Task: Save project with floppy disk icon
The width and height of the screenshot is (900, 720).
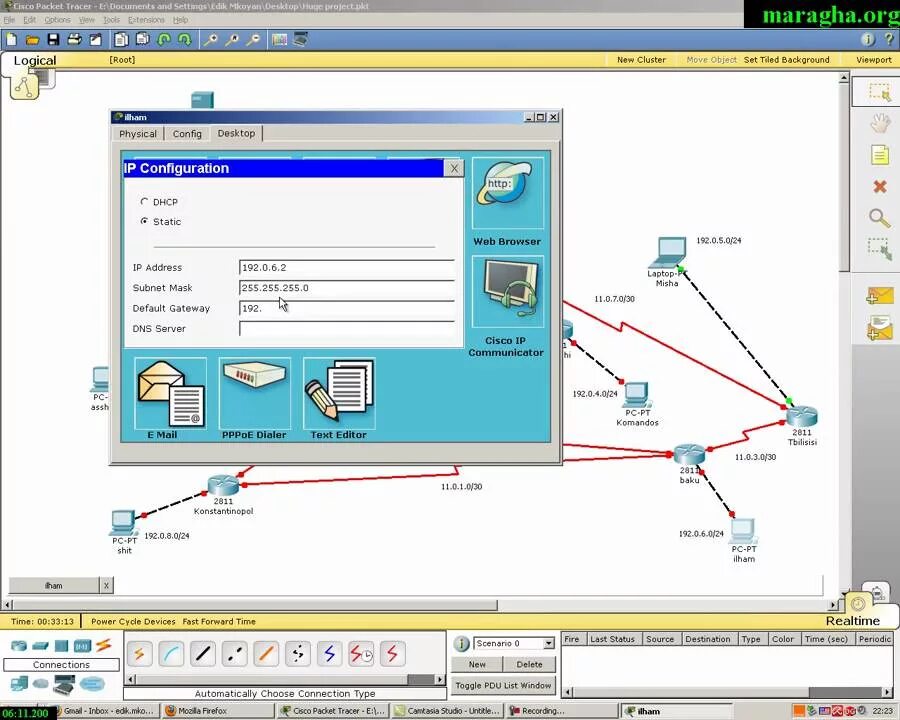Action: pyautogui.click(x=53, y=40)
